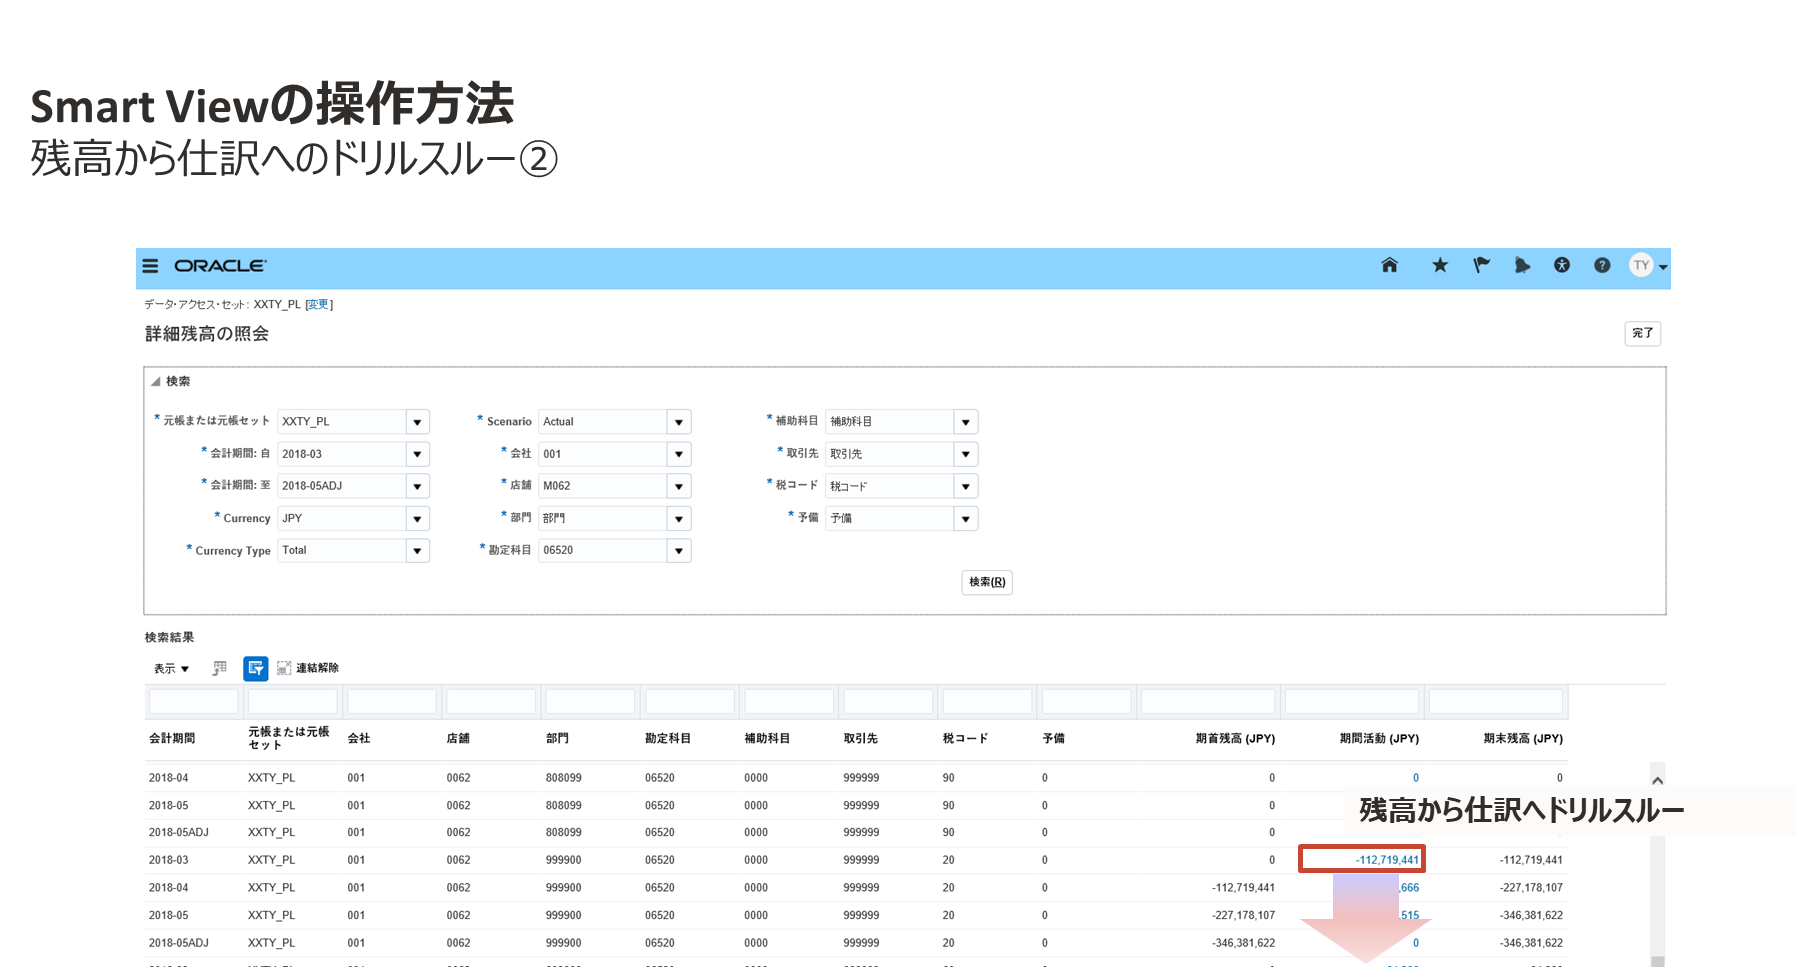This screenshot has width=1796, height=967.
Task: Click the 補助科目 column header
Action: click(x=767, y=739)
